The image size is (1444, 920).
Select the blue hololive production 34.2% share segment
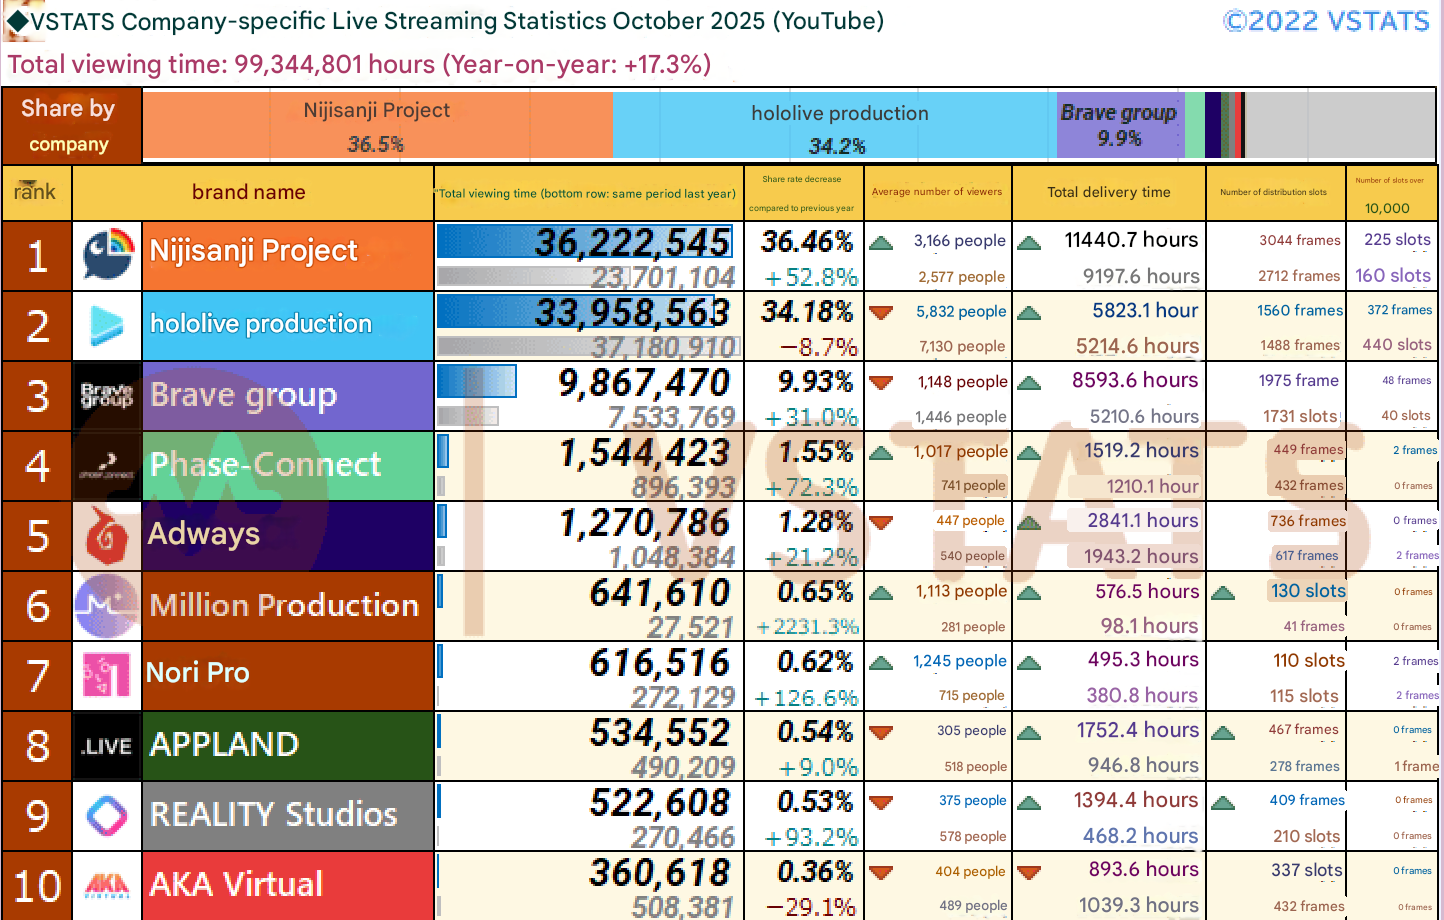(x=835, y=125)
